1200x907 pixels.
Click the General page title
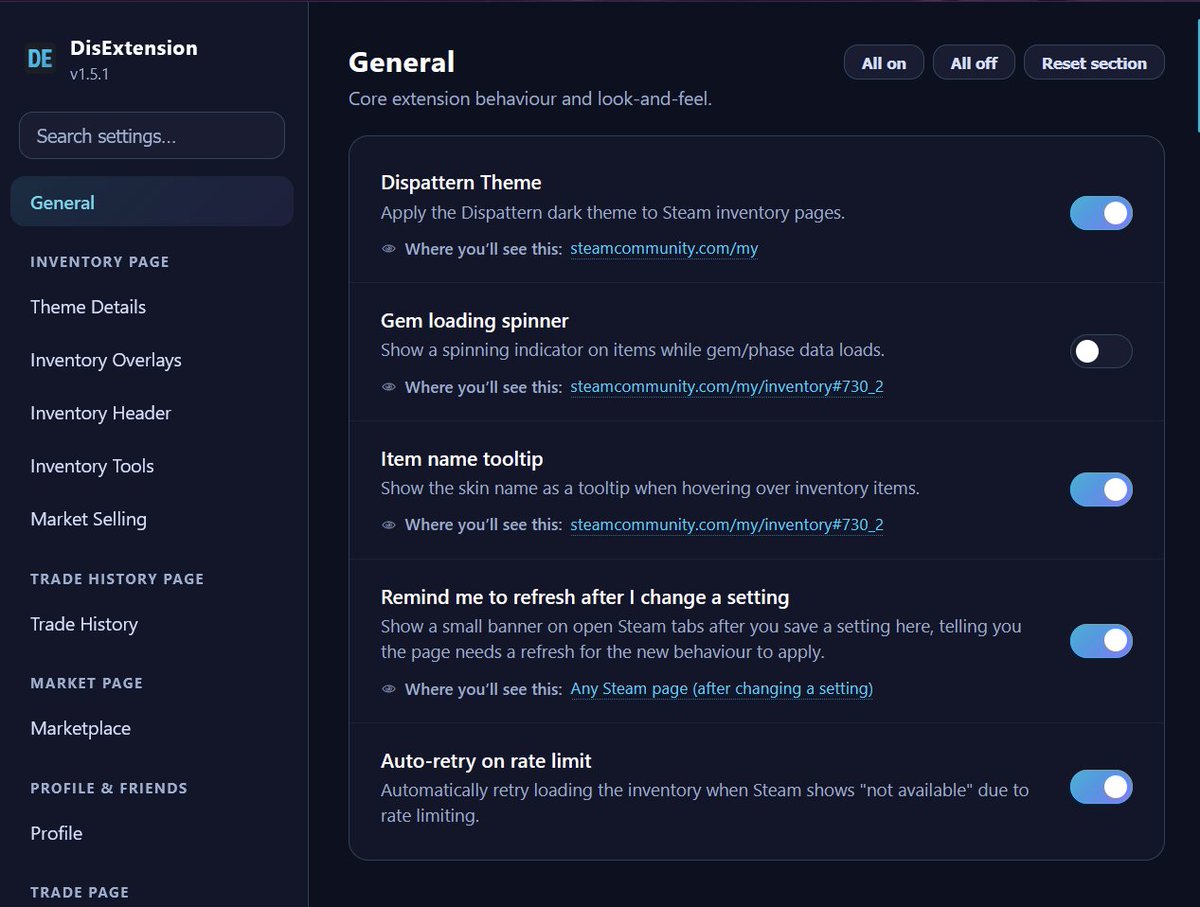point(402,62)
